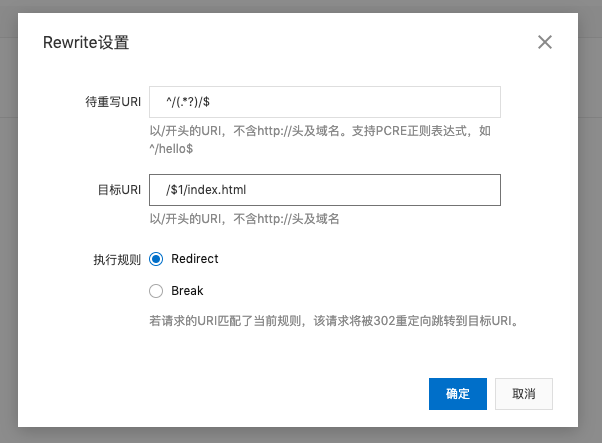Click the Rewrite设置 dialog title

pyautogui.click(x=85, y=43)
